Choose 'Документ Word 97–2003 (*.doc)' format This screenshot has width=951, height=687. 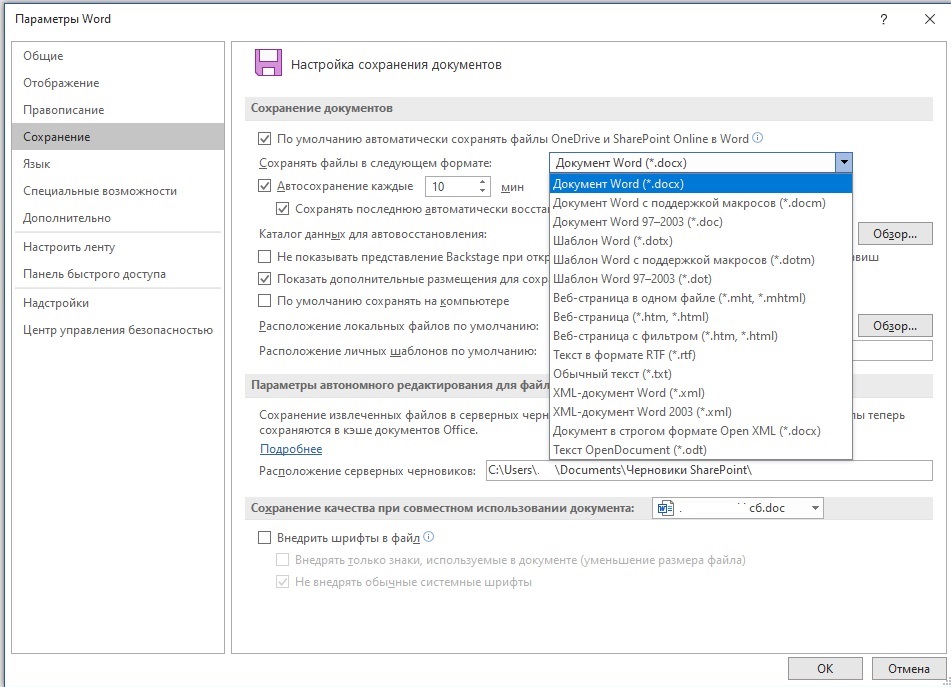701,222
